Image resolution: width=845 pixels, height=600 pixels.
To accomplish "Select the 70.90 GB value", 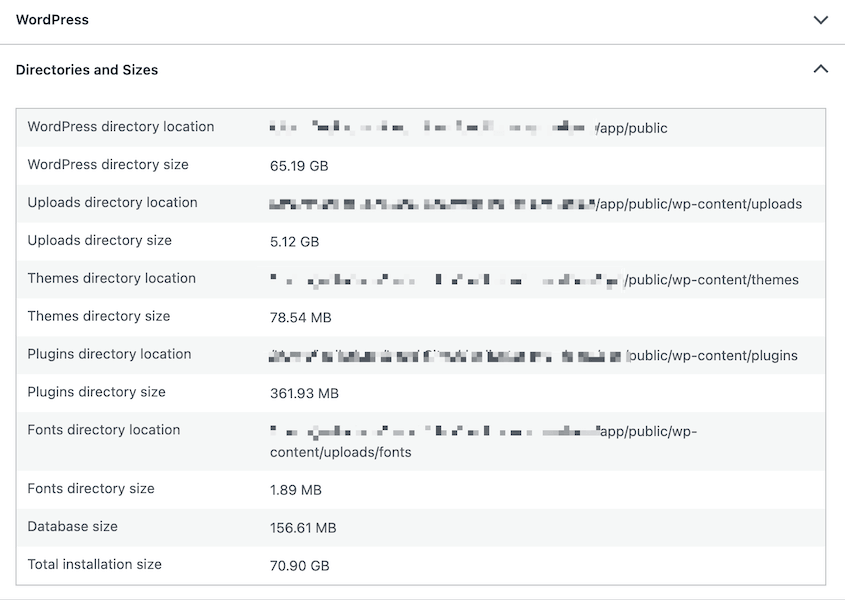I will click(300, 565).
